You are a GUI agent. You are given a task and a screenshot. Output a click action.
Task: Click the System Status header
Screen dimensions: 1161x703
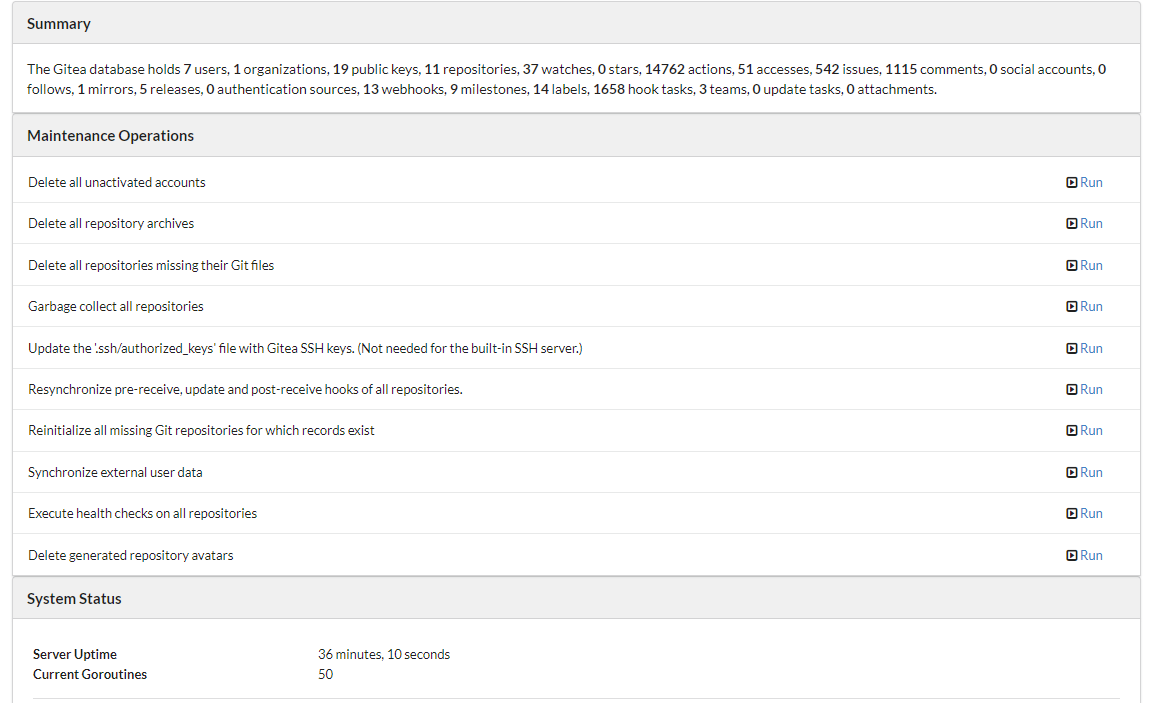576,599
